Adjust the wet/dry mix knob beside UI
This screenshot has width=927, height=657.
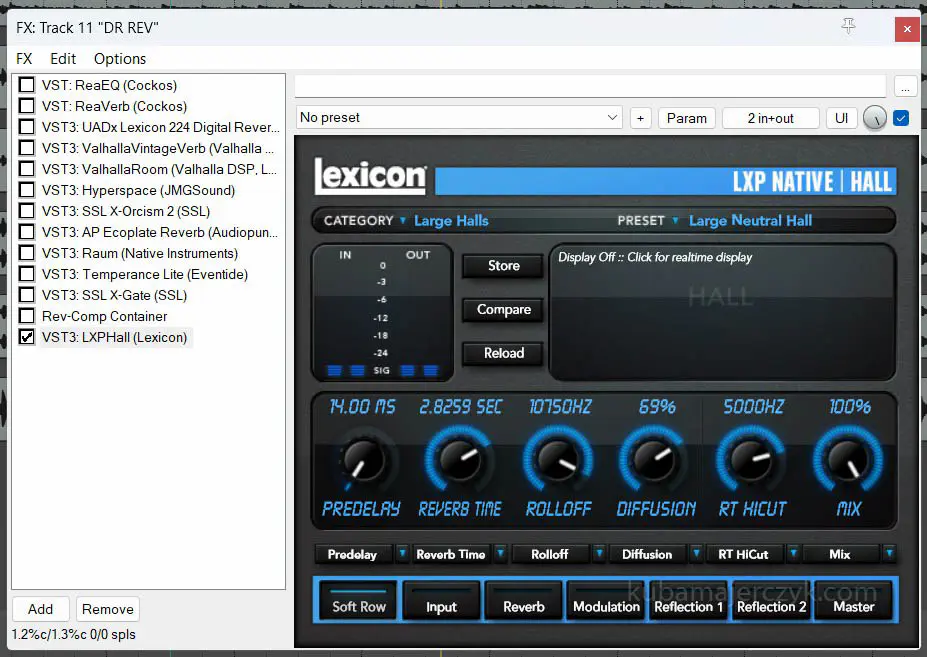pyautogui.click(x=874, y=118)
